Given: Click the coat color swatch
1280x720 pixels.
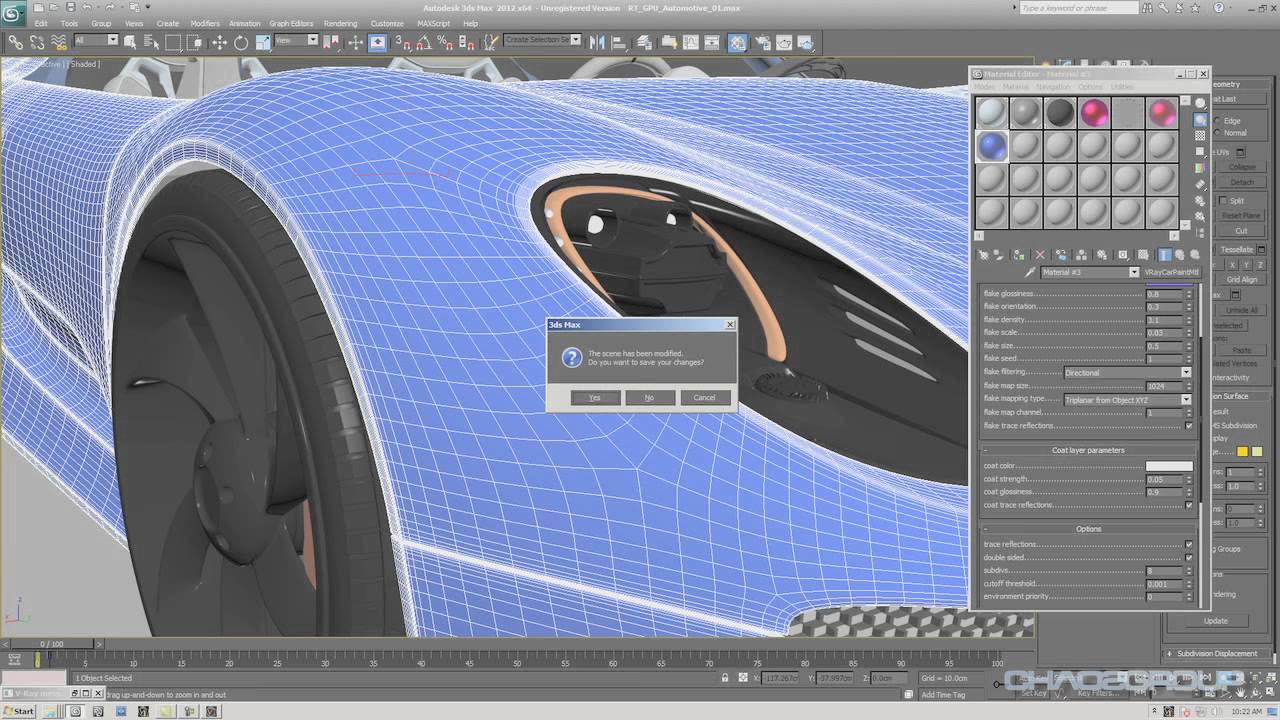Looking at the screenshot, I should 1169,466.
